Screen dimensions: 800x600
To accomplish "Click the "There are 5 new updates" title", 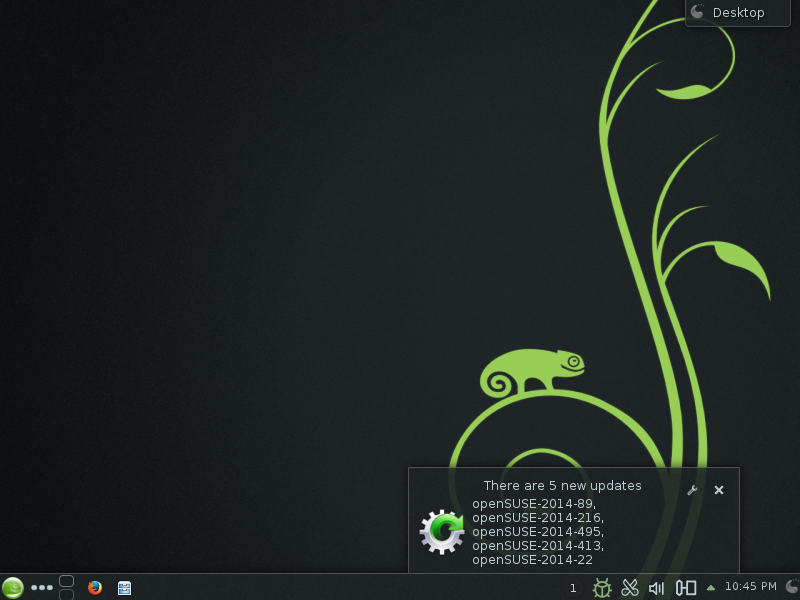I will [562, 486].
